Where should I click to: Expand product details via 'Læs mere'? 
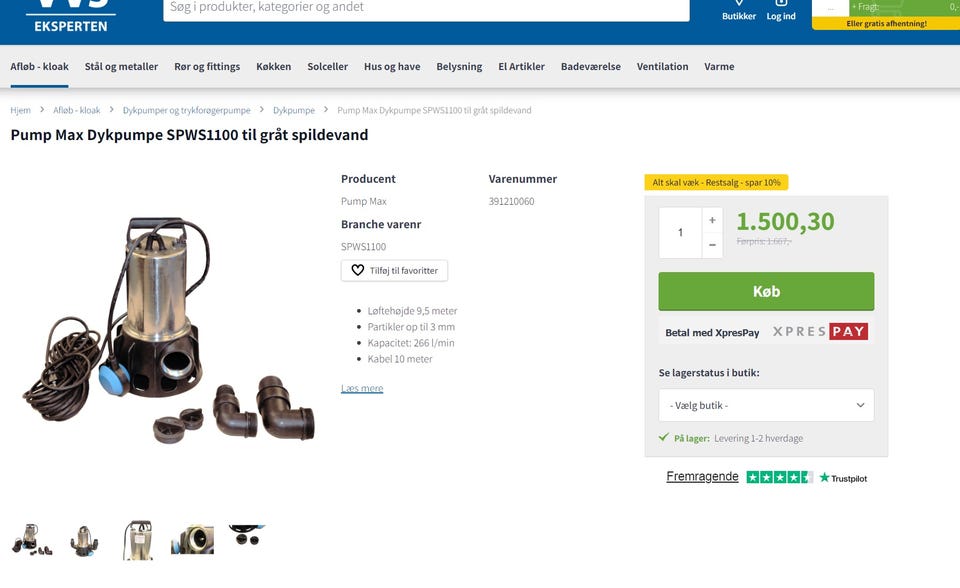pos(362,388)
